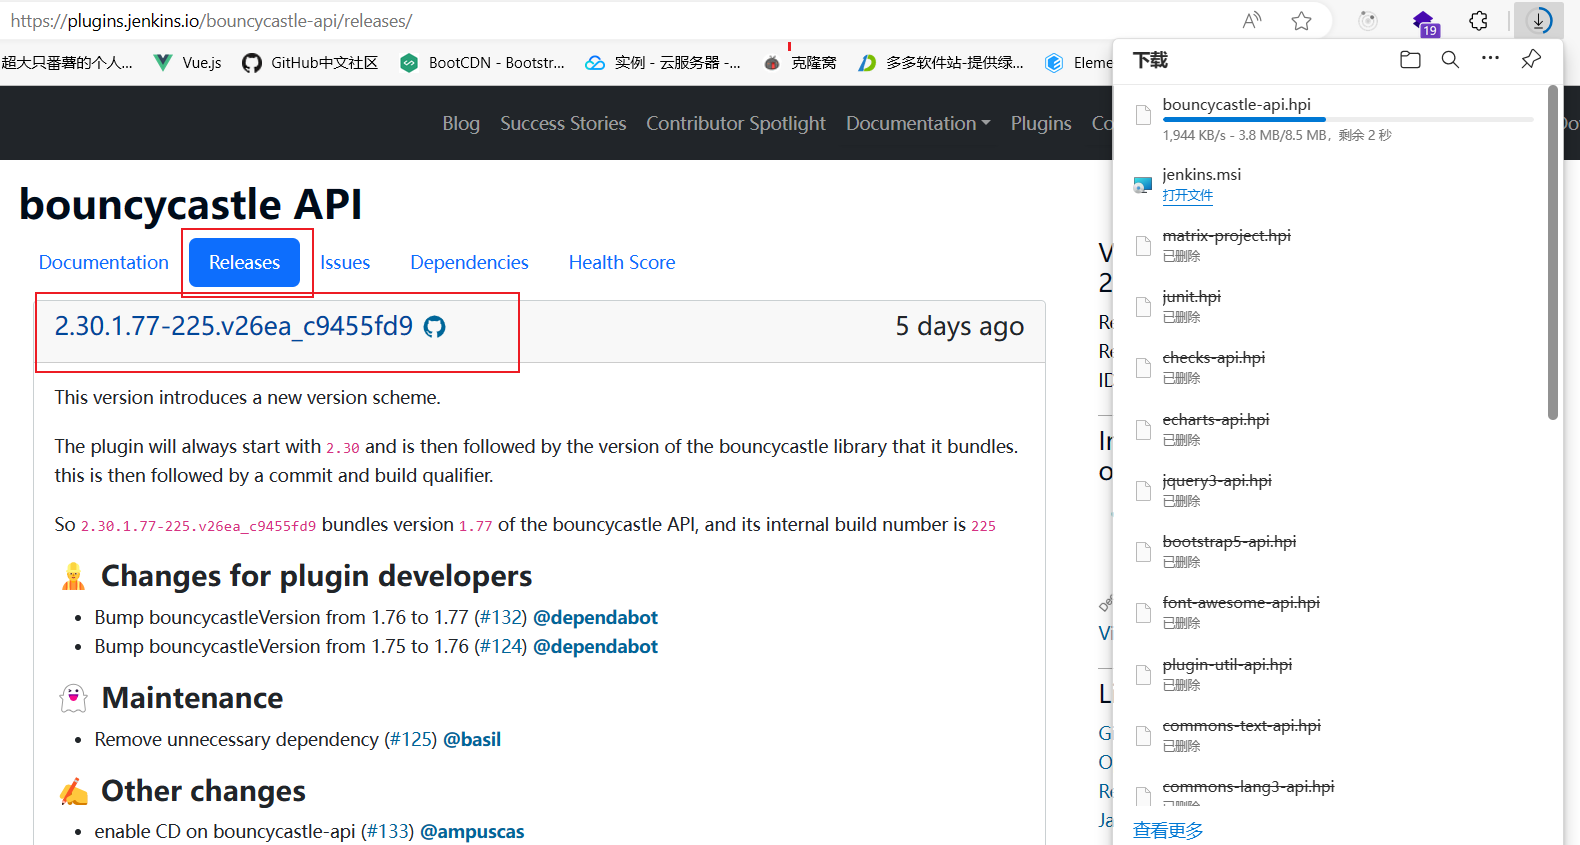Open browser extensions puzzle icon
Image resolution: width=1580 pixels, height=845 pixels.
click(1479, 21)
